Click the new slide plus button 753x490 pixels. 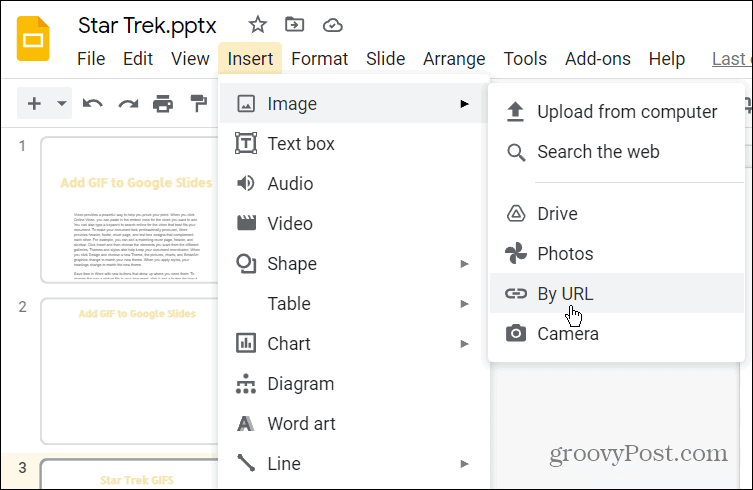point(34,103)
